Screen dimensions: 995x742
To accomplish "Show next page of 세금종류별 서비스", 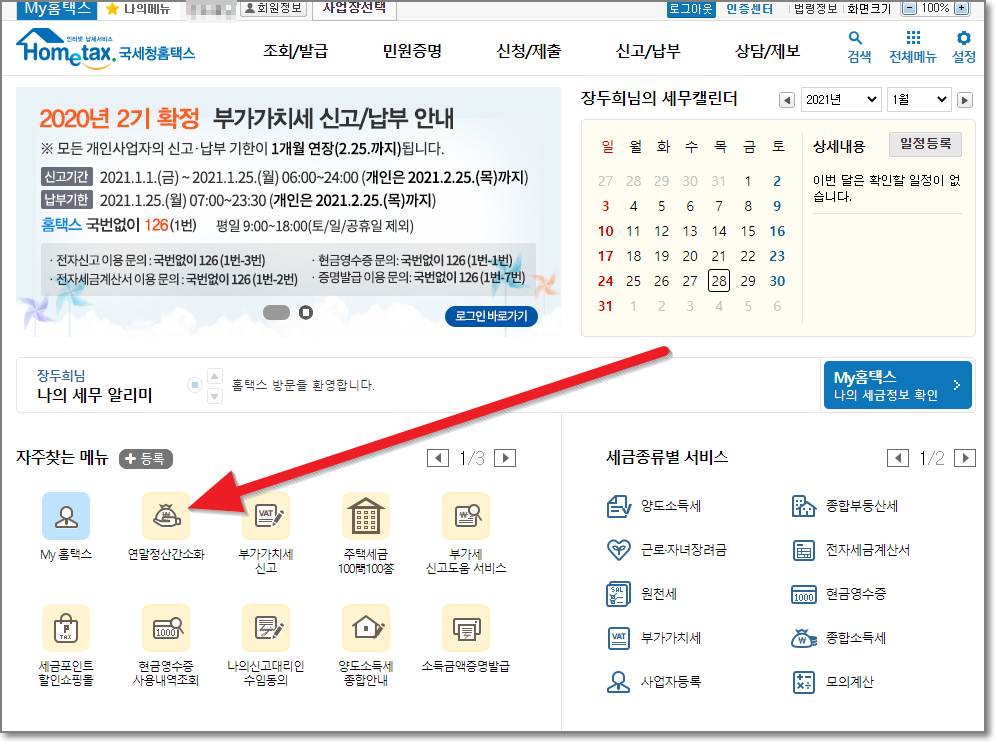I will (x=965, y=458).
